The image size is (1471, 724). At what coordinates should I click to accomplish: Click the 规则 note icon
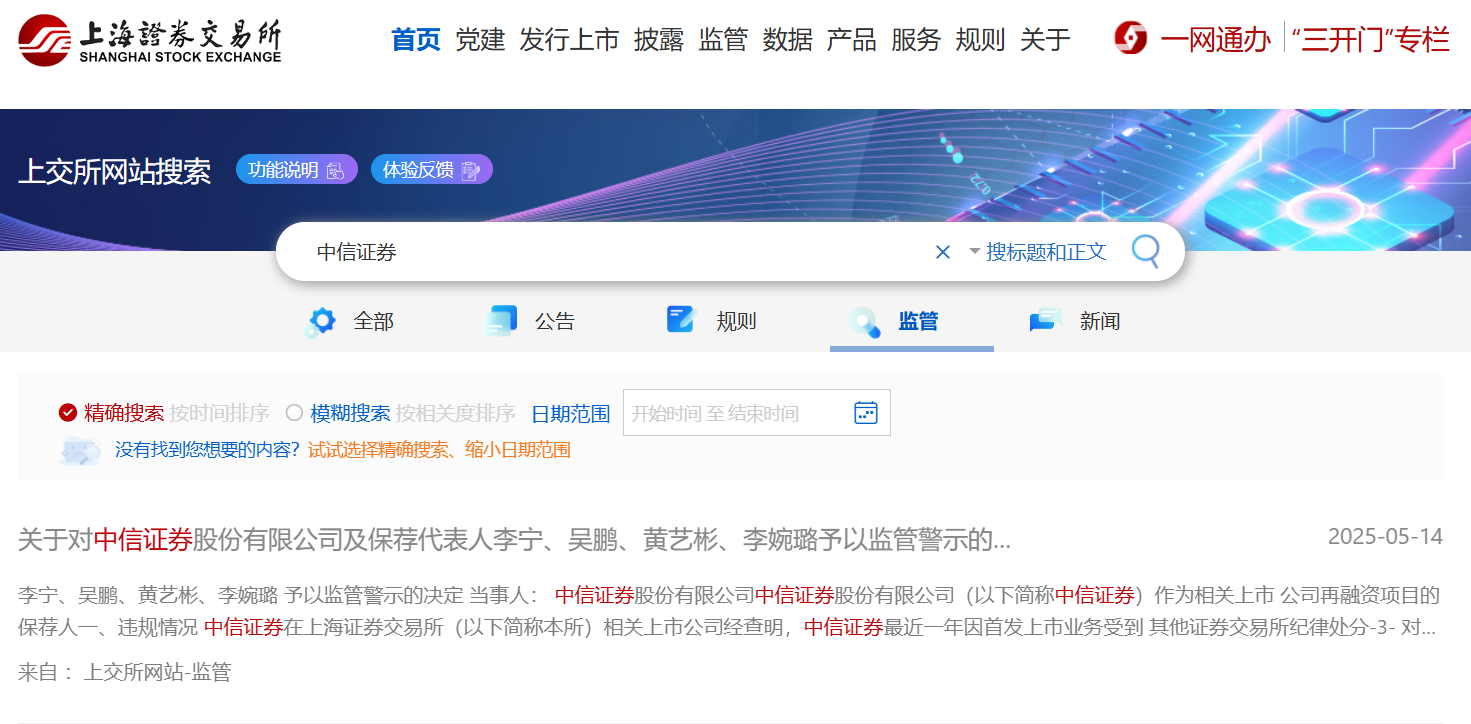(680, 320)
